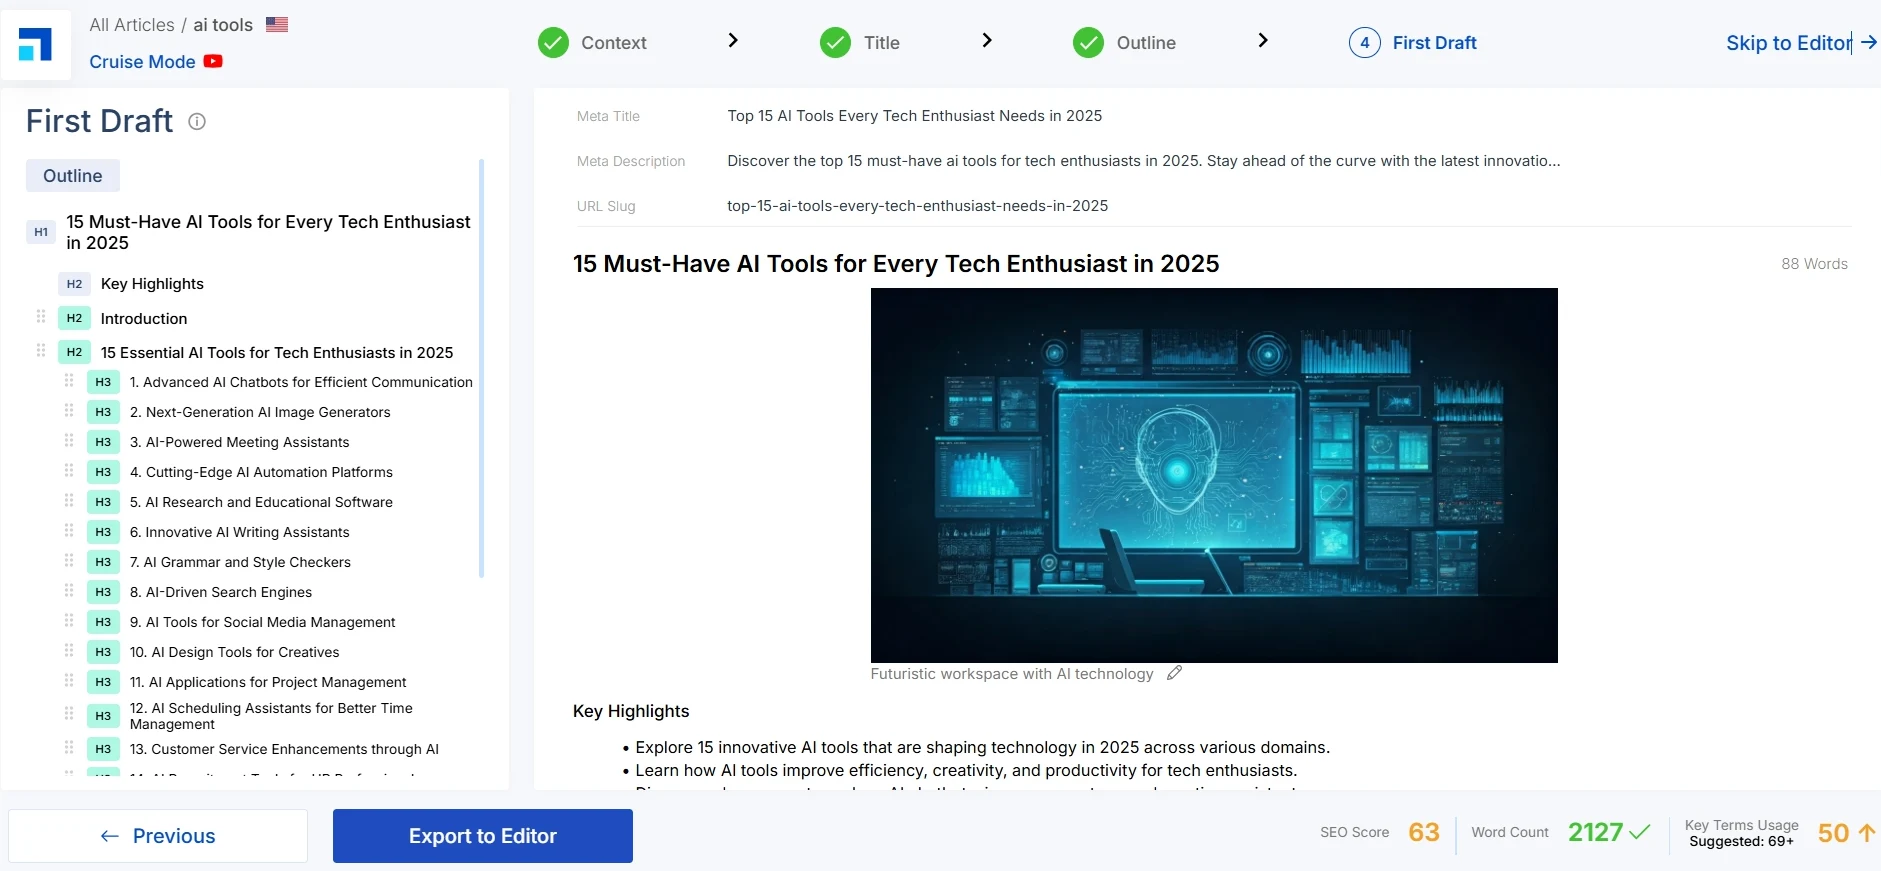The height and width of the screenshot is (871, 1881).
Task: Click the First Draft info icon
Action: pyautogui.click(x=197, y=122)
